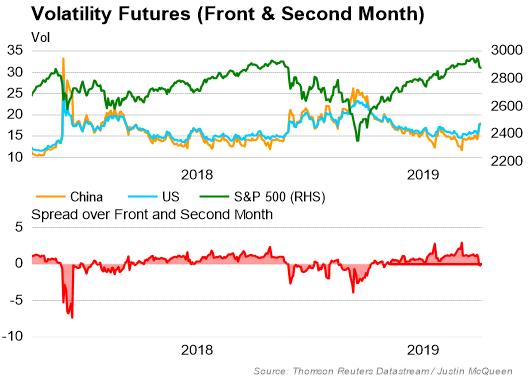Click the 2200 value on right axis
This screenshot has width=529, height=378.
click(506, 161)
